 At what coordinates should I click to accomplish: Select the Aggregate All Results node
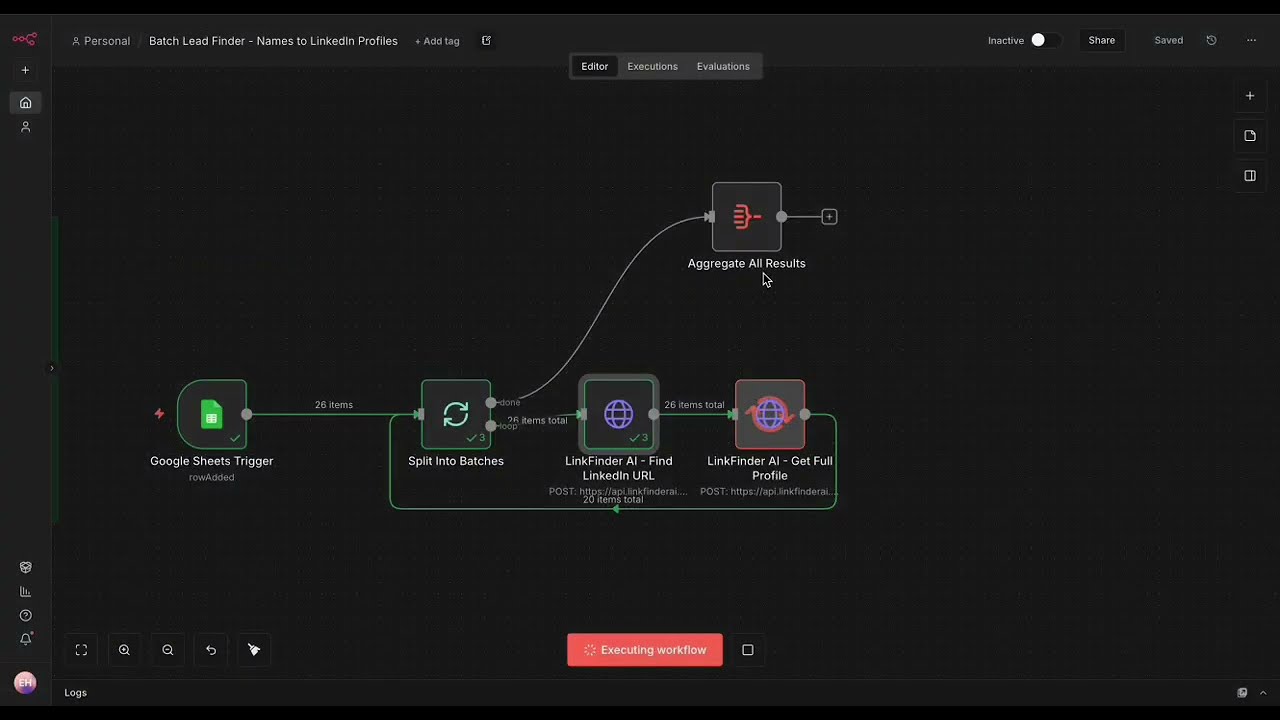[746, 216]
